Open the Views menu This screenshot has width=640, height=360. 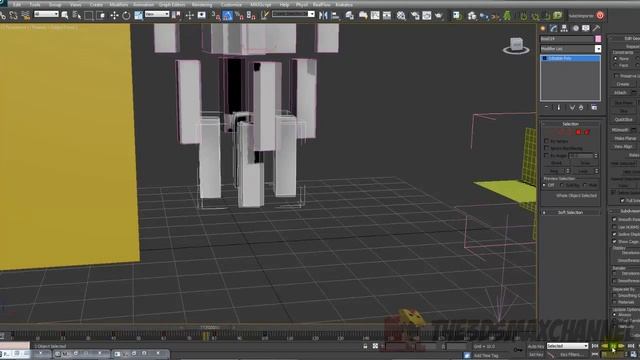[x=76, y=4]
